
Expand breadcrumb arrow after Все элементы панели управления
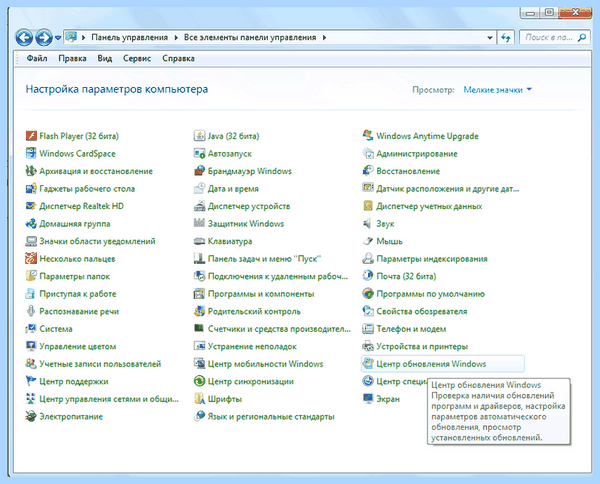(x=324, y=37)
